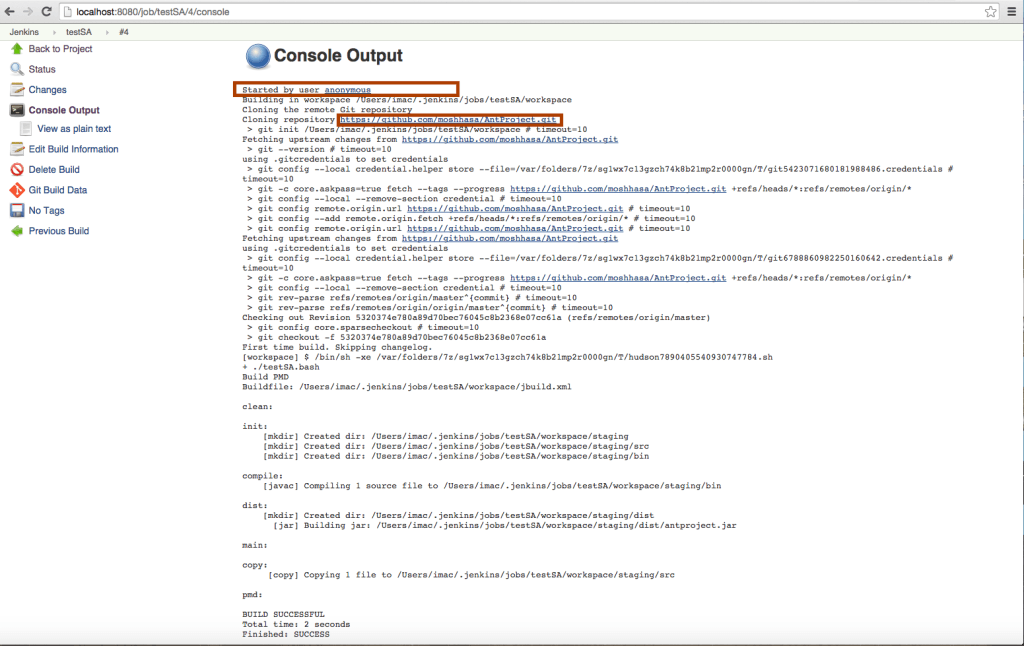Viewport: 1024px width, 646px height.
Task: Click inside the browser address bar
Action: click(300, 11)
